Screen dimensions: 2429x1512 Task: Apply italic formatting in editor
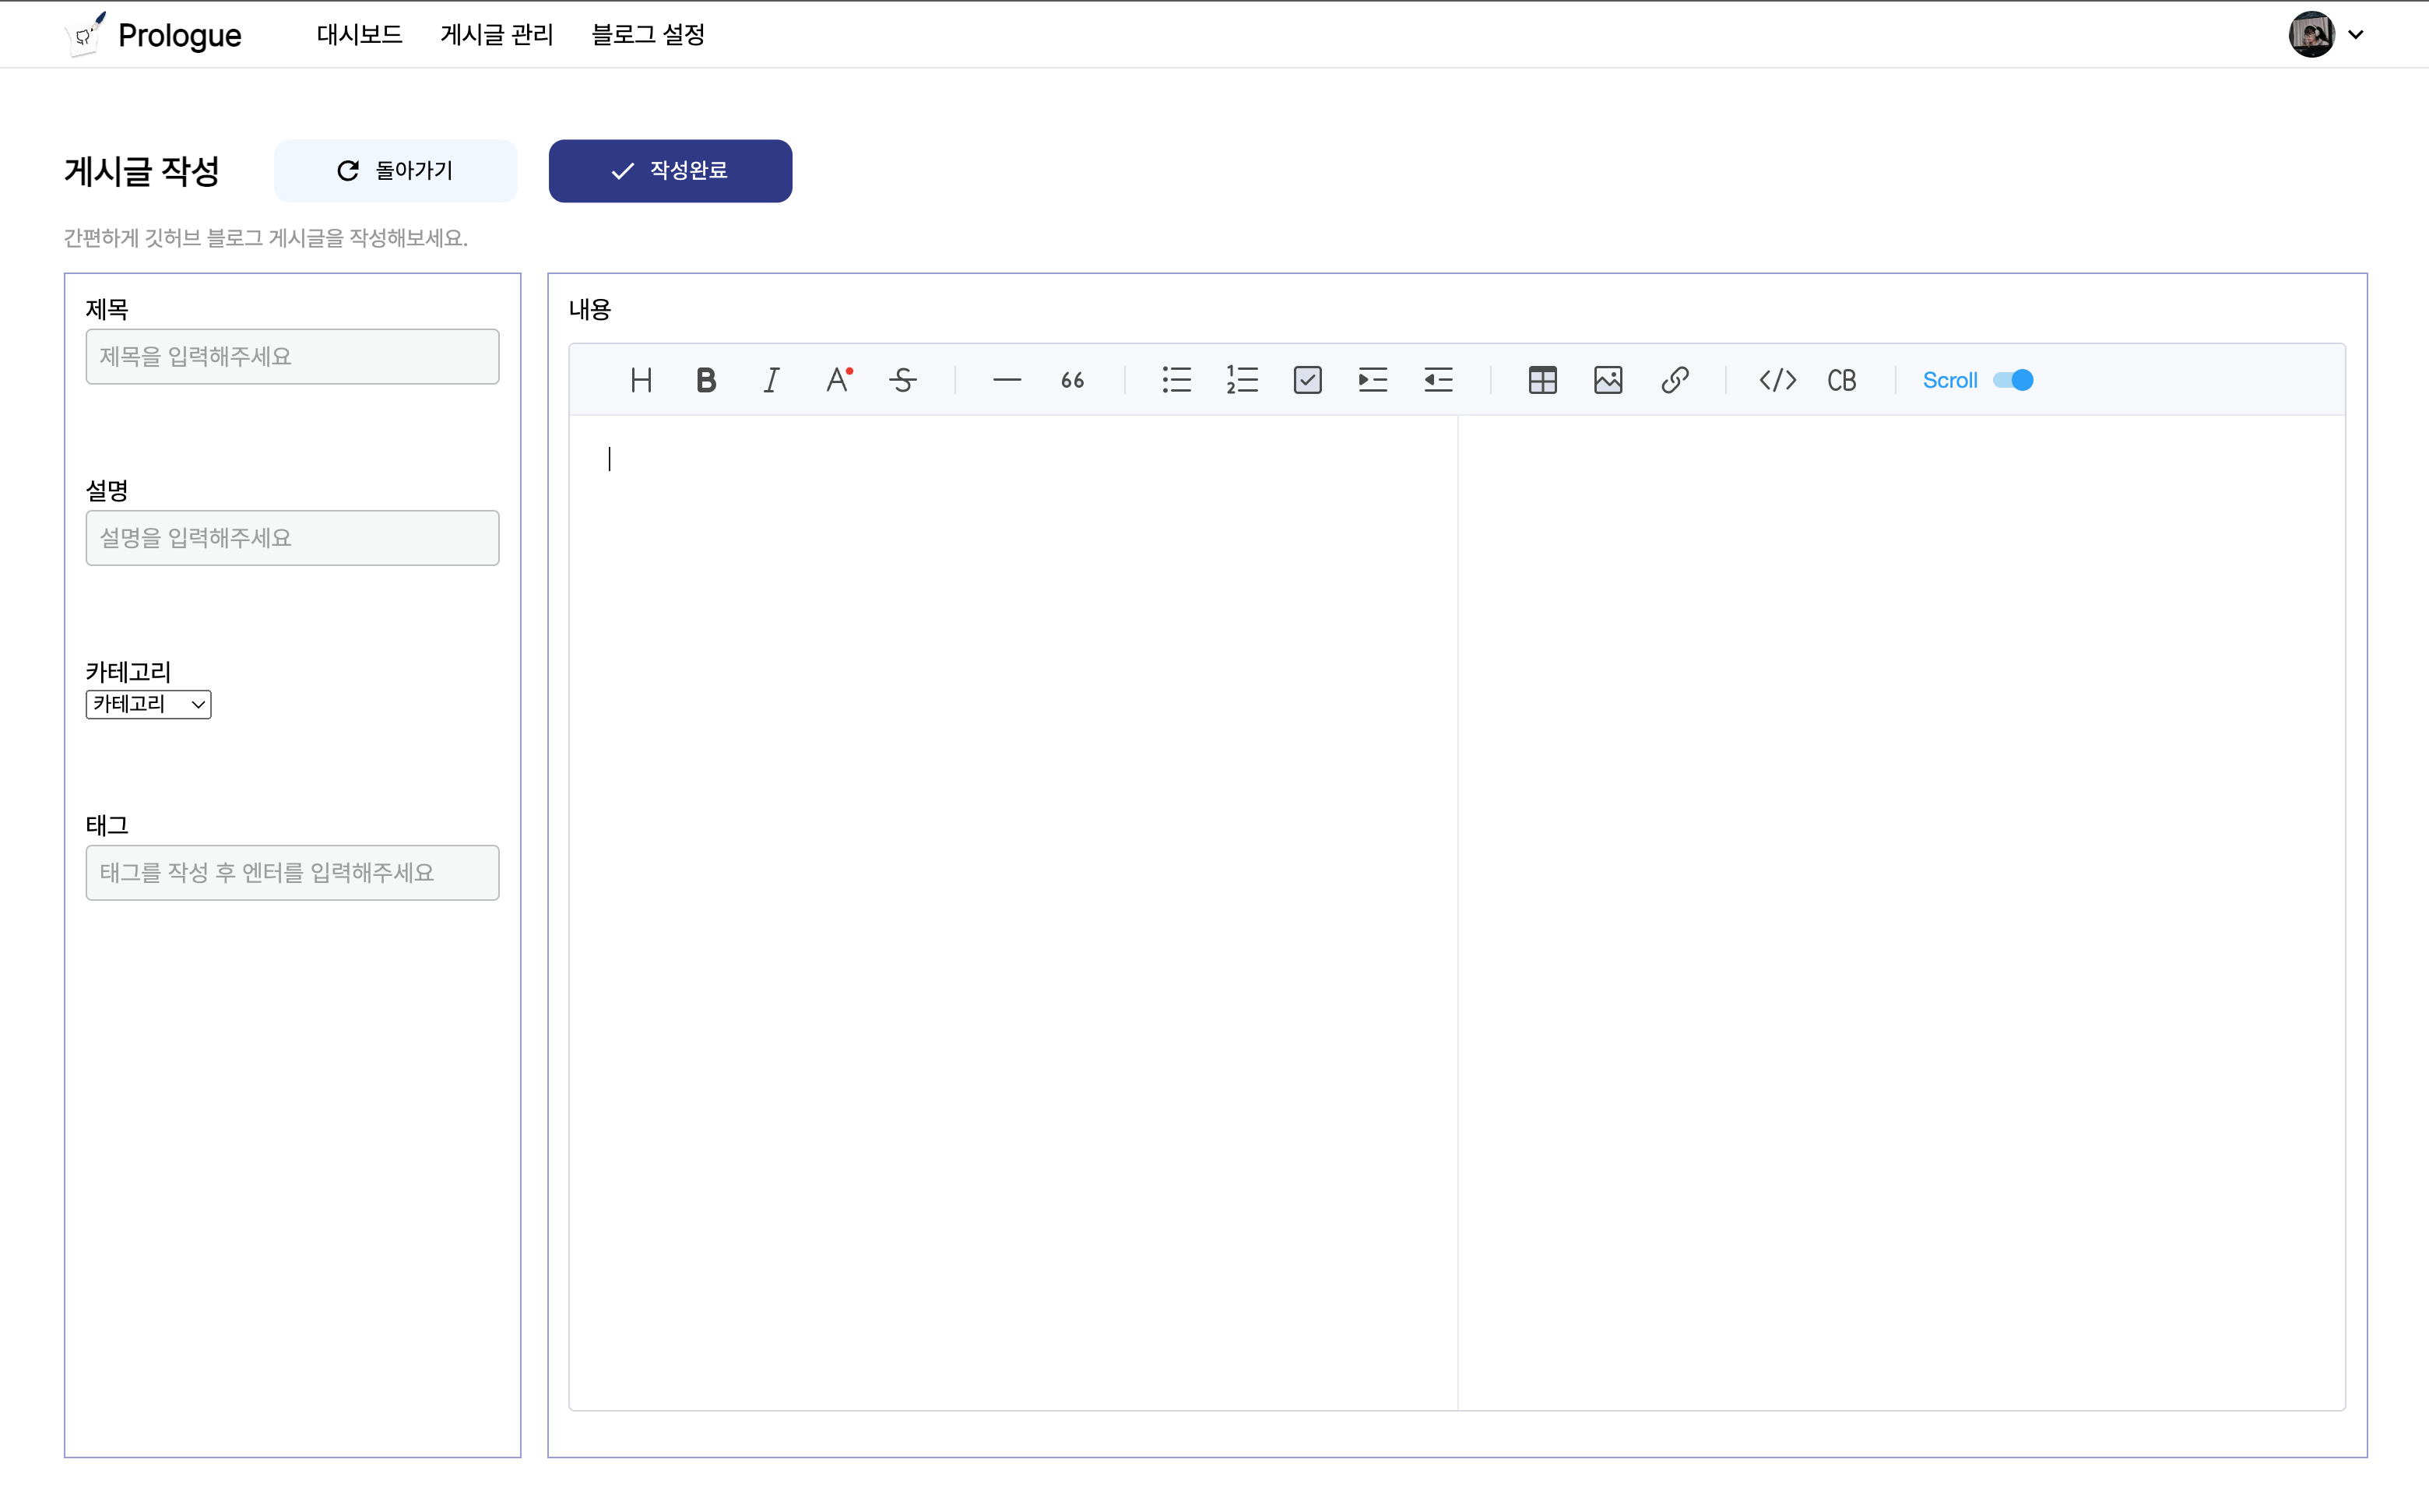click(x=771, y=380)
